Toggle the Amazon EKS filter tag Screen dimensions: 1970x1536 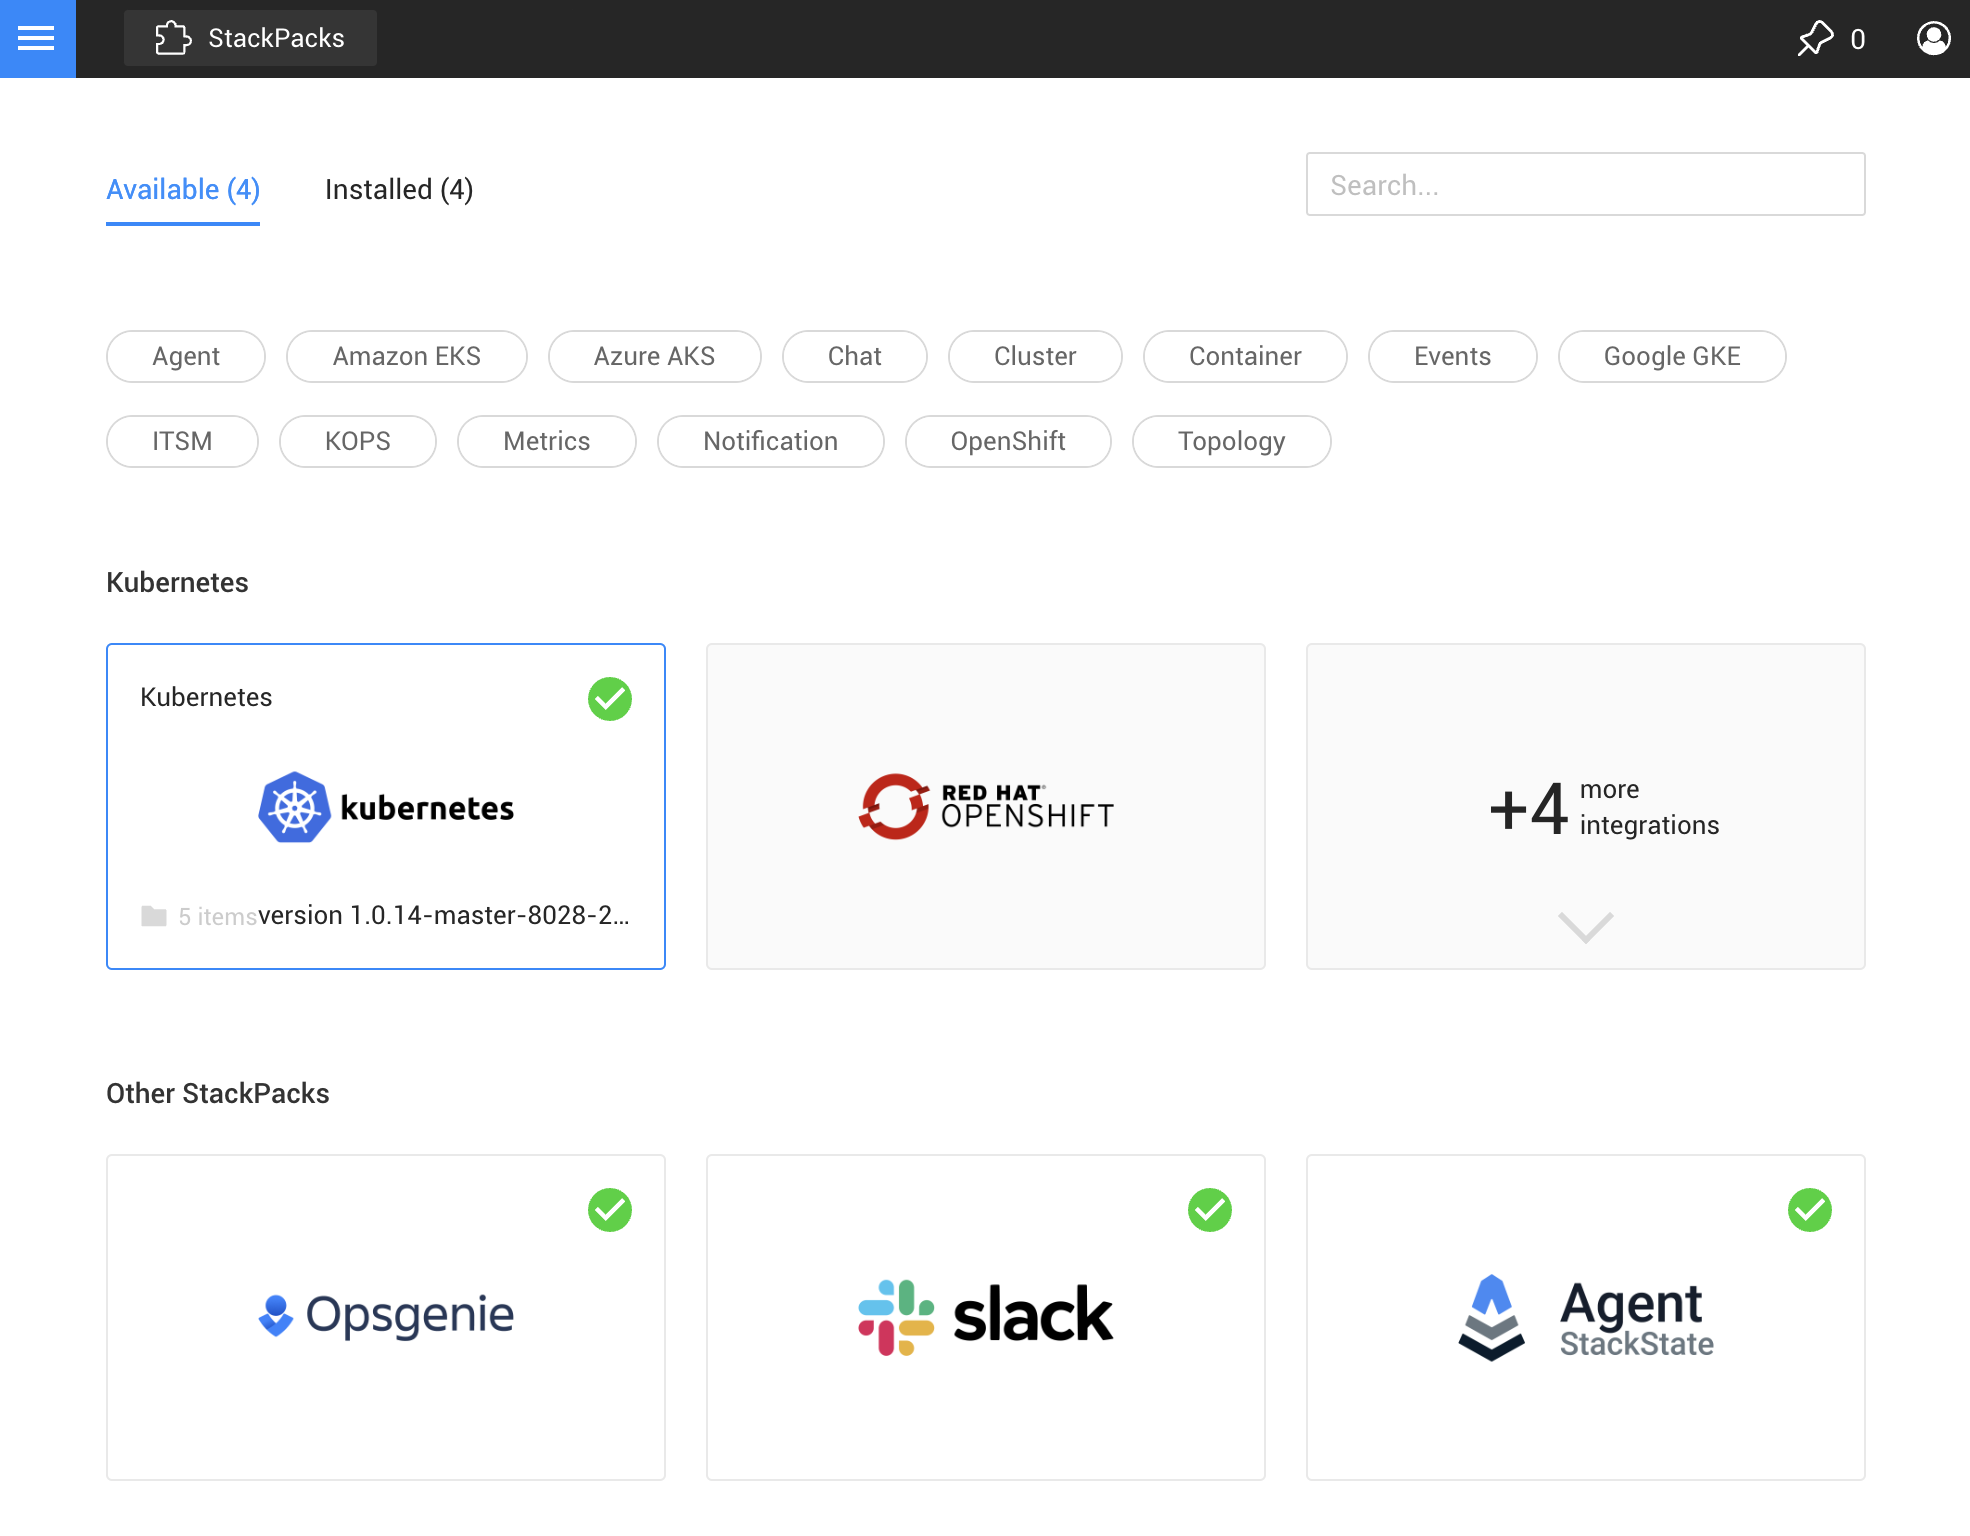pos(406,357)
